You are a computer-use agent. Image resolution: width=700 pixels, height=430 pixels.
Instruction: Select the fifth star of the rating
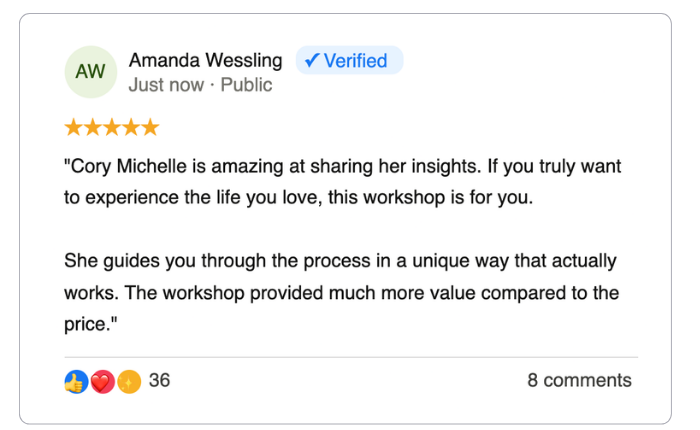[x=149, y=127]
